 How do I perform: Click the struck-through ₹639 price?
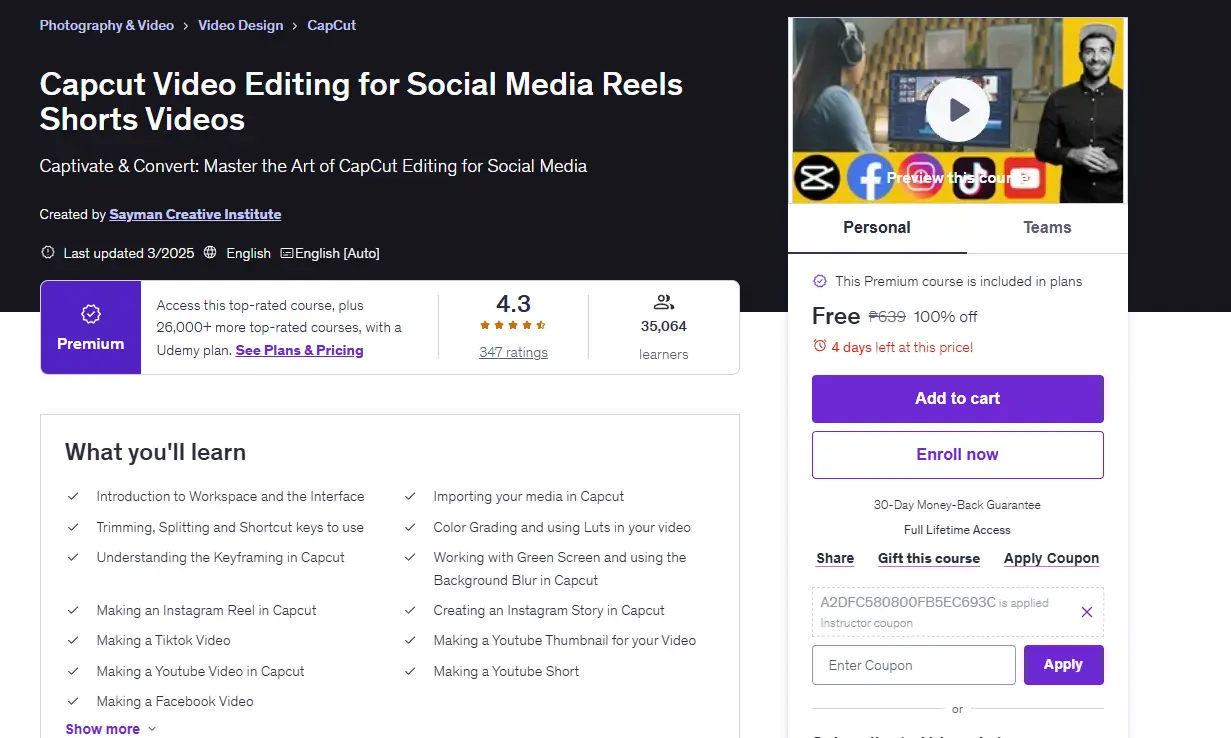(886, 316)
